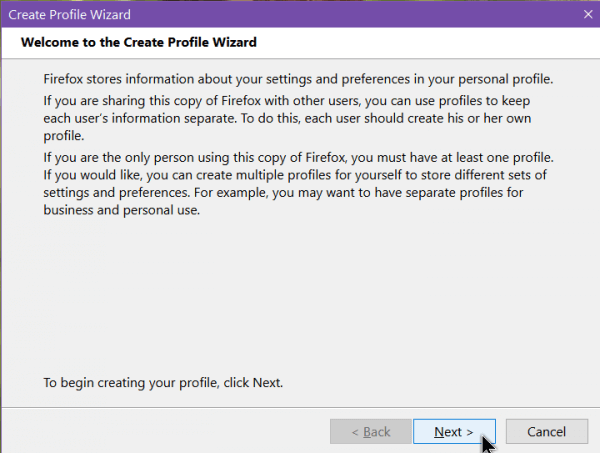
Task: Cancel the Create Profile Wizard
Action: coord(546,432)
